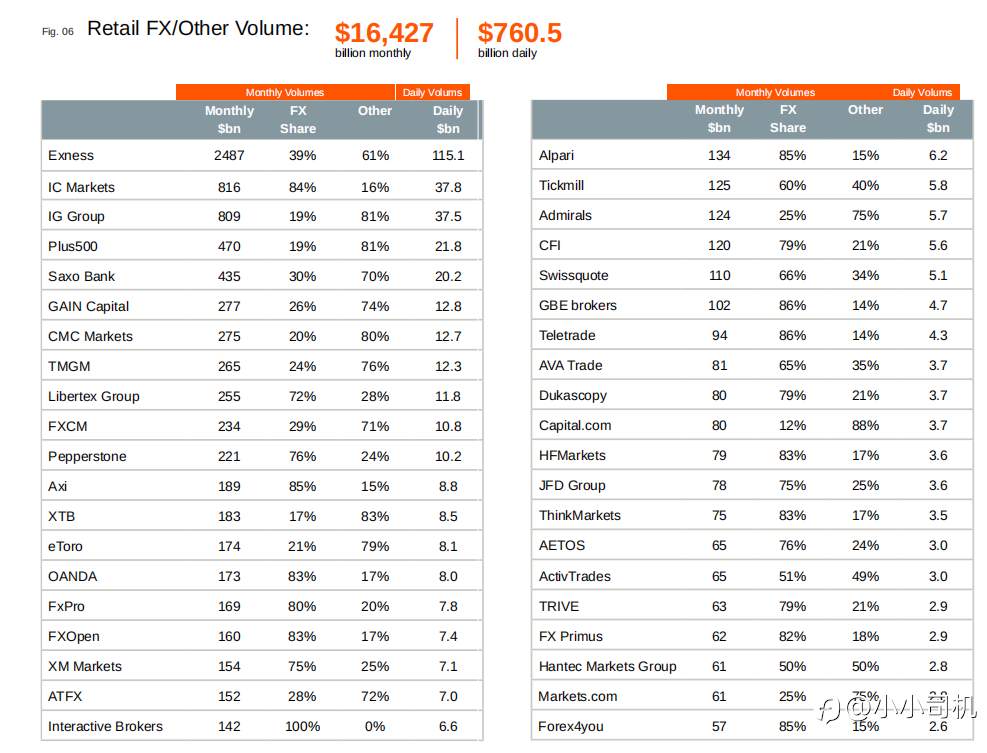Click the Saxo Bank row label
987x753 pixels.
click(x=81, y=276)
